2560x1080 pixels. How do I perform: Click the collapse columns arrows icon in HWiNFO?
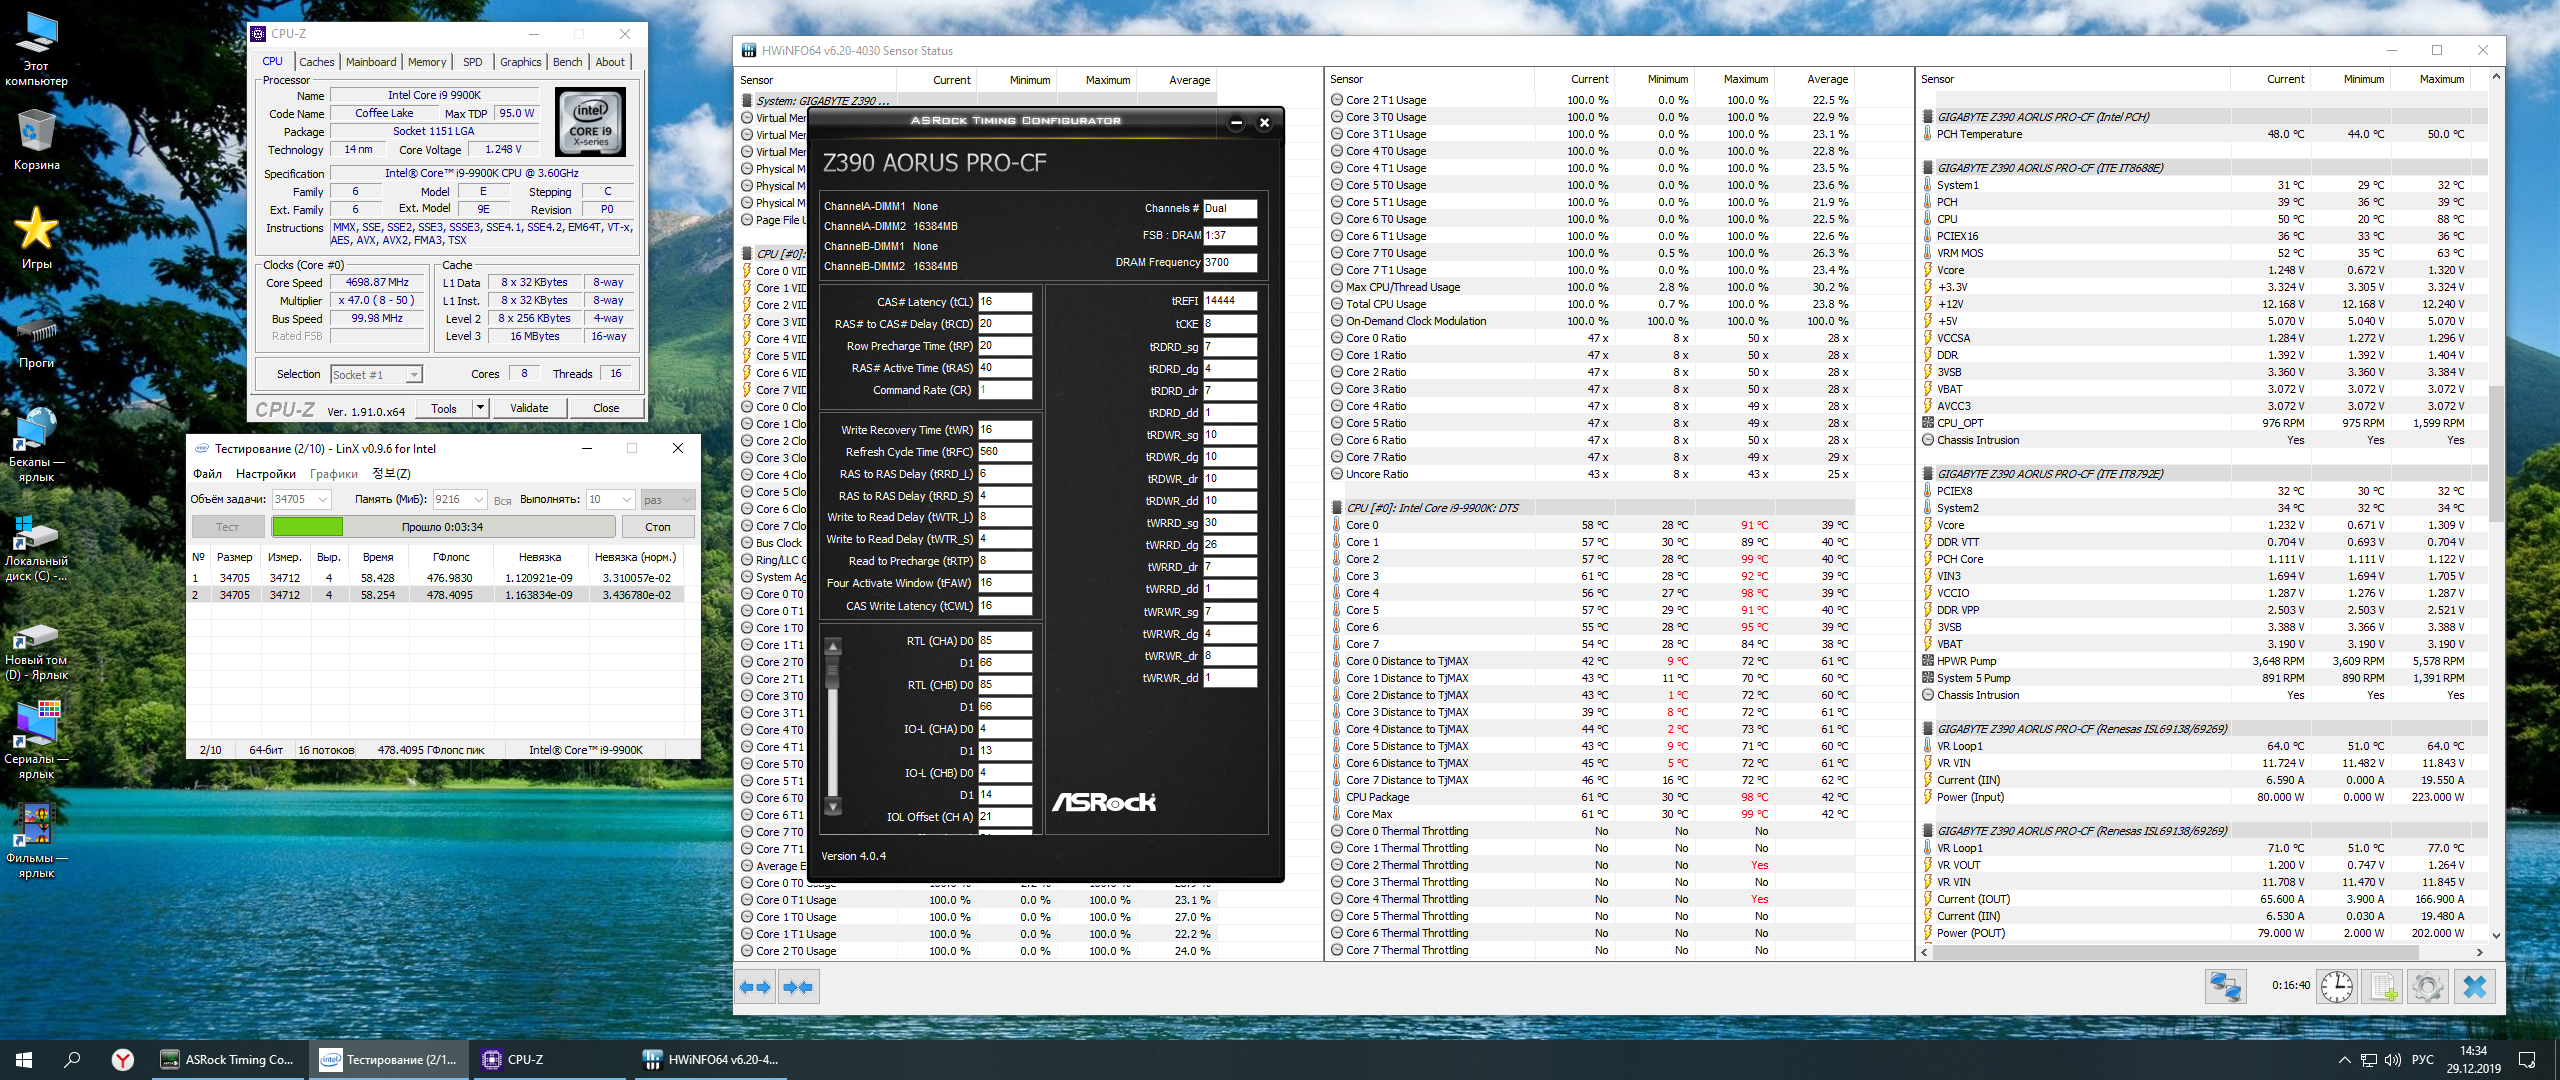[798, 987]
